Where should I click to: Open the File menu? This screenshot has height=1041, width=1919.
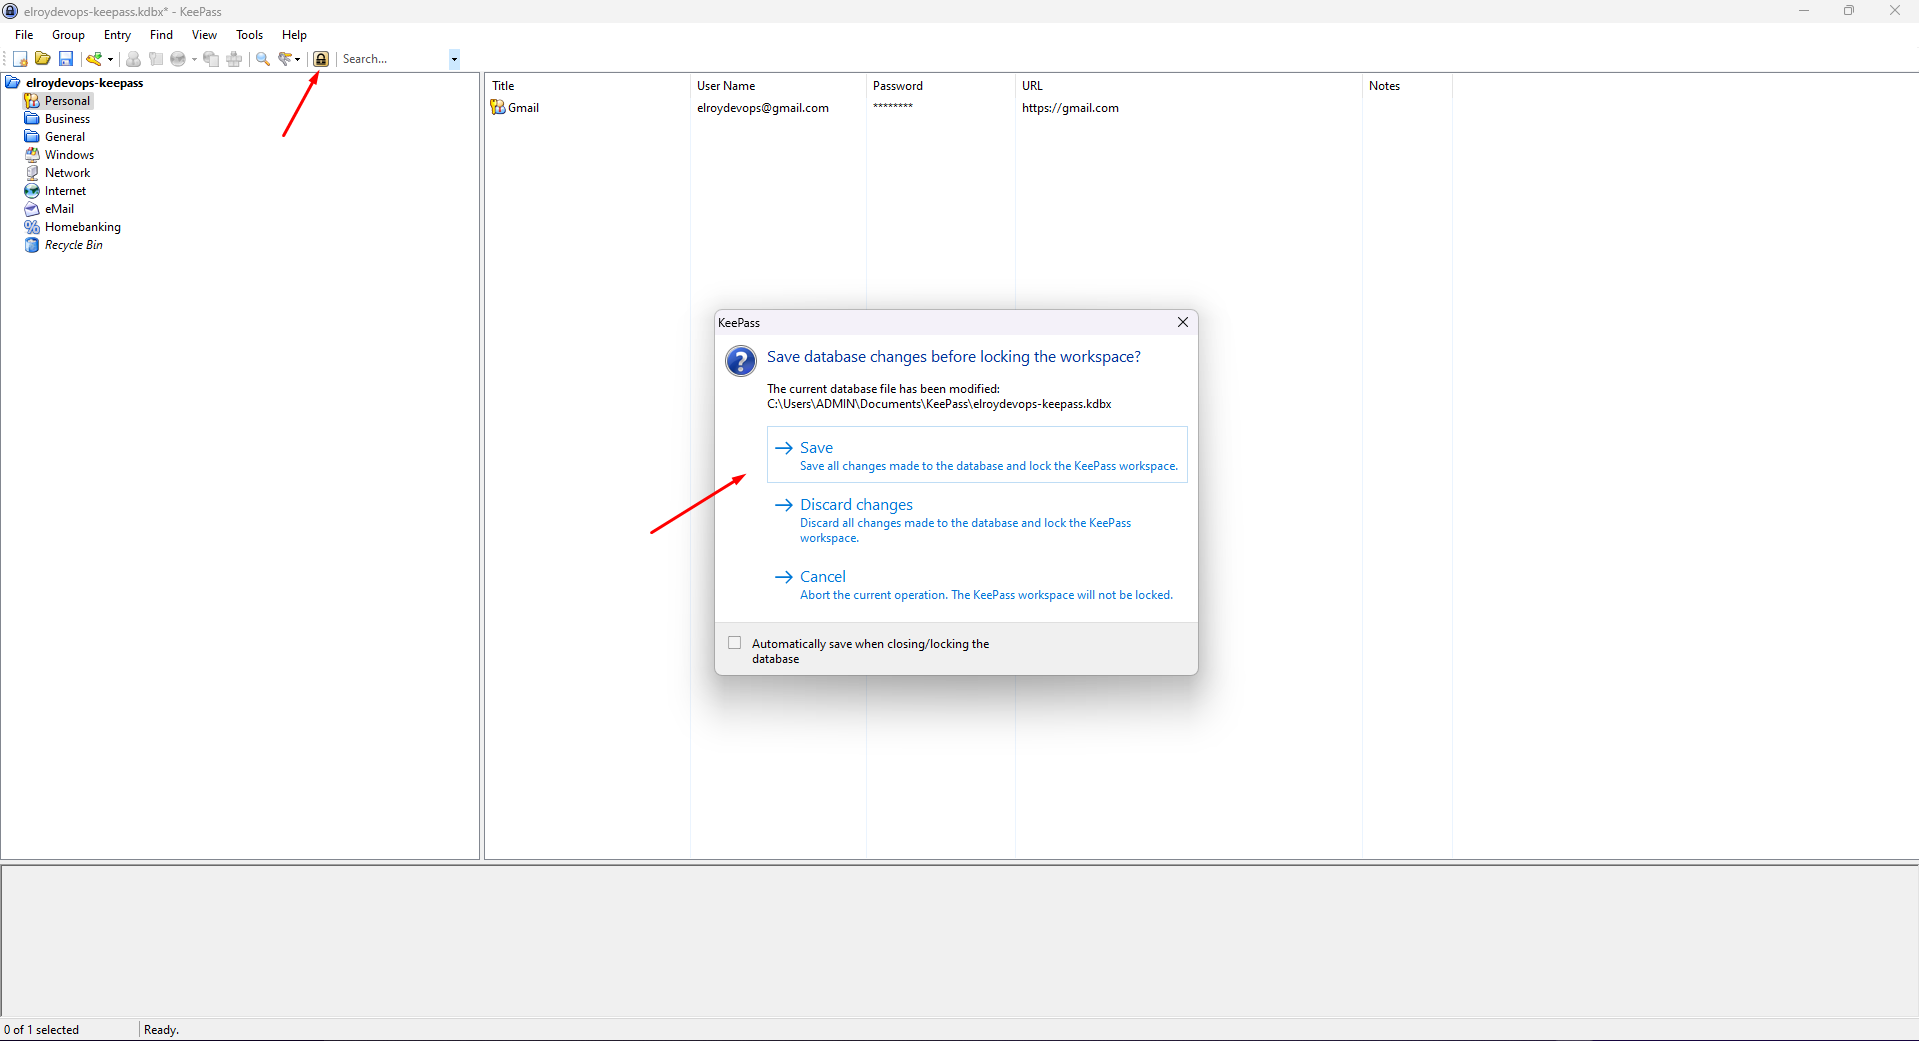(x=24, y=35)
